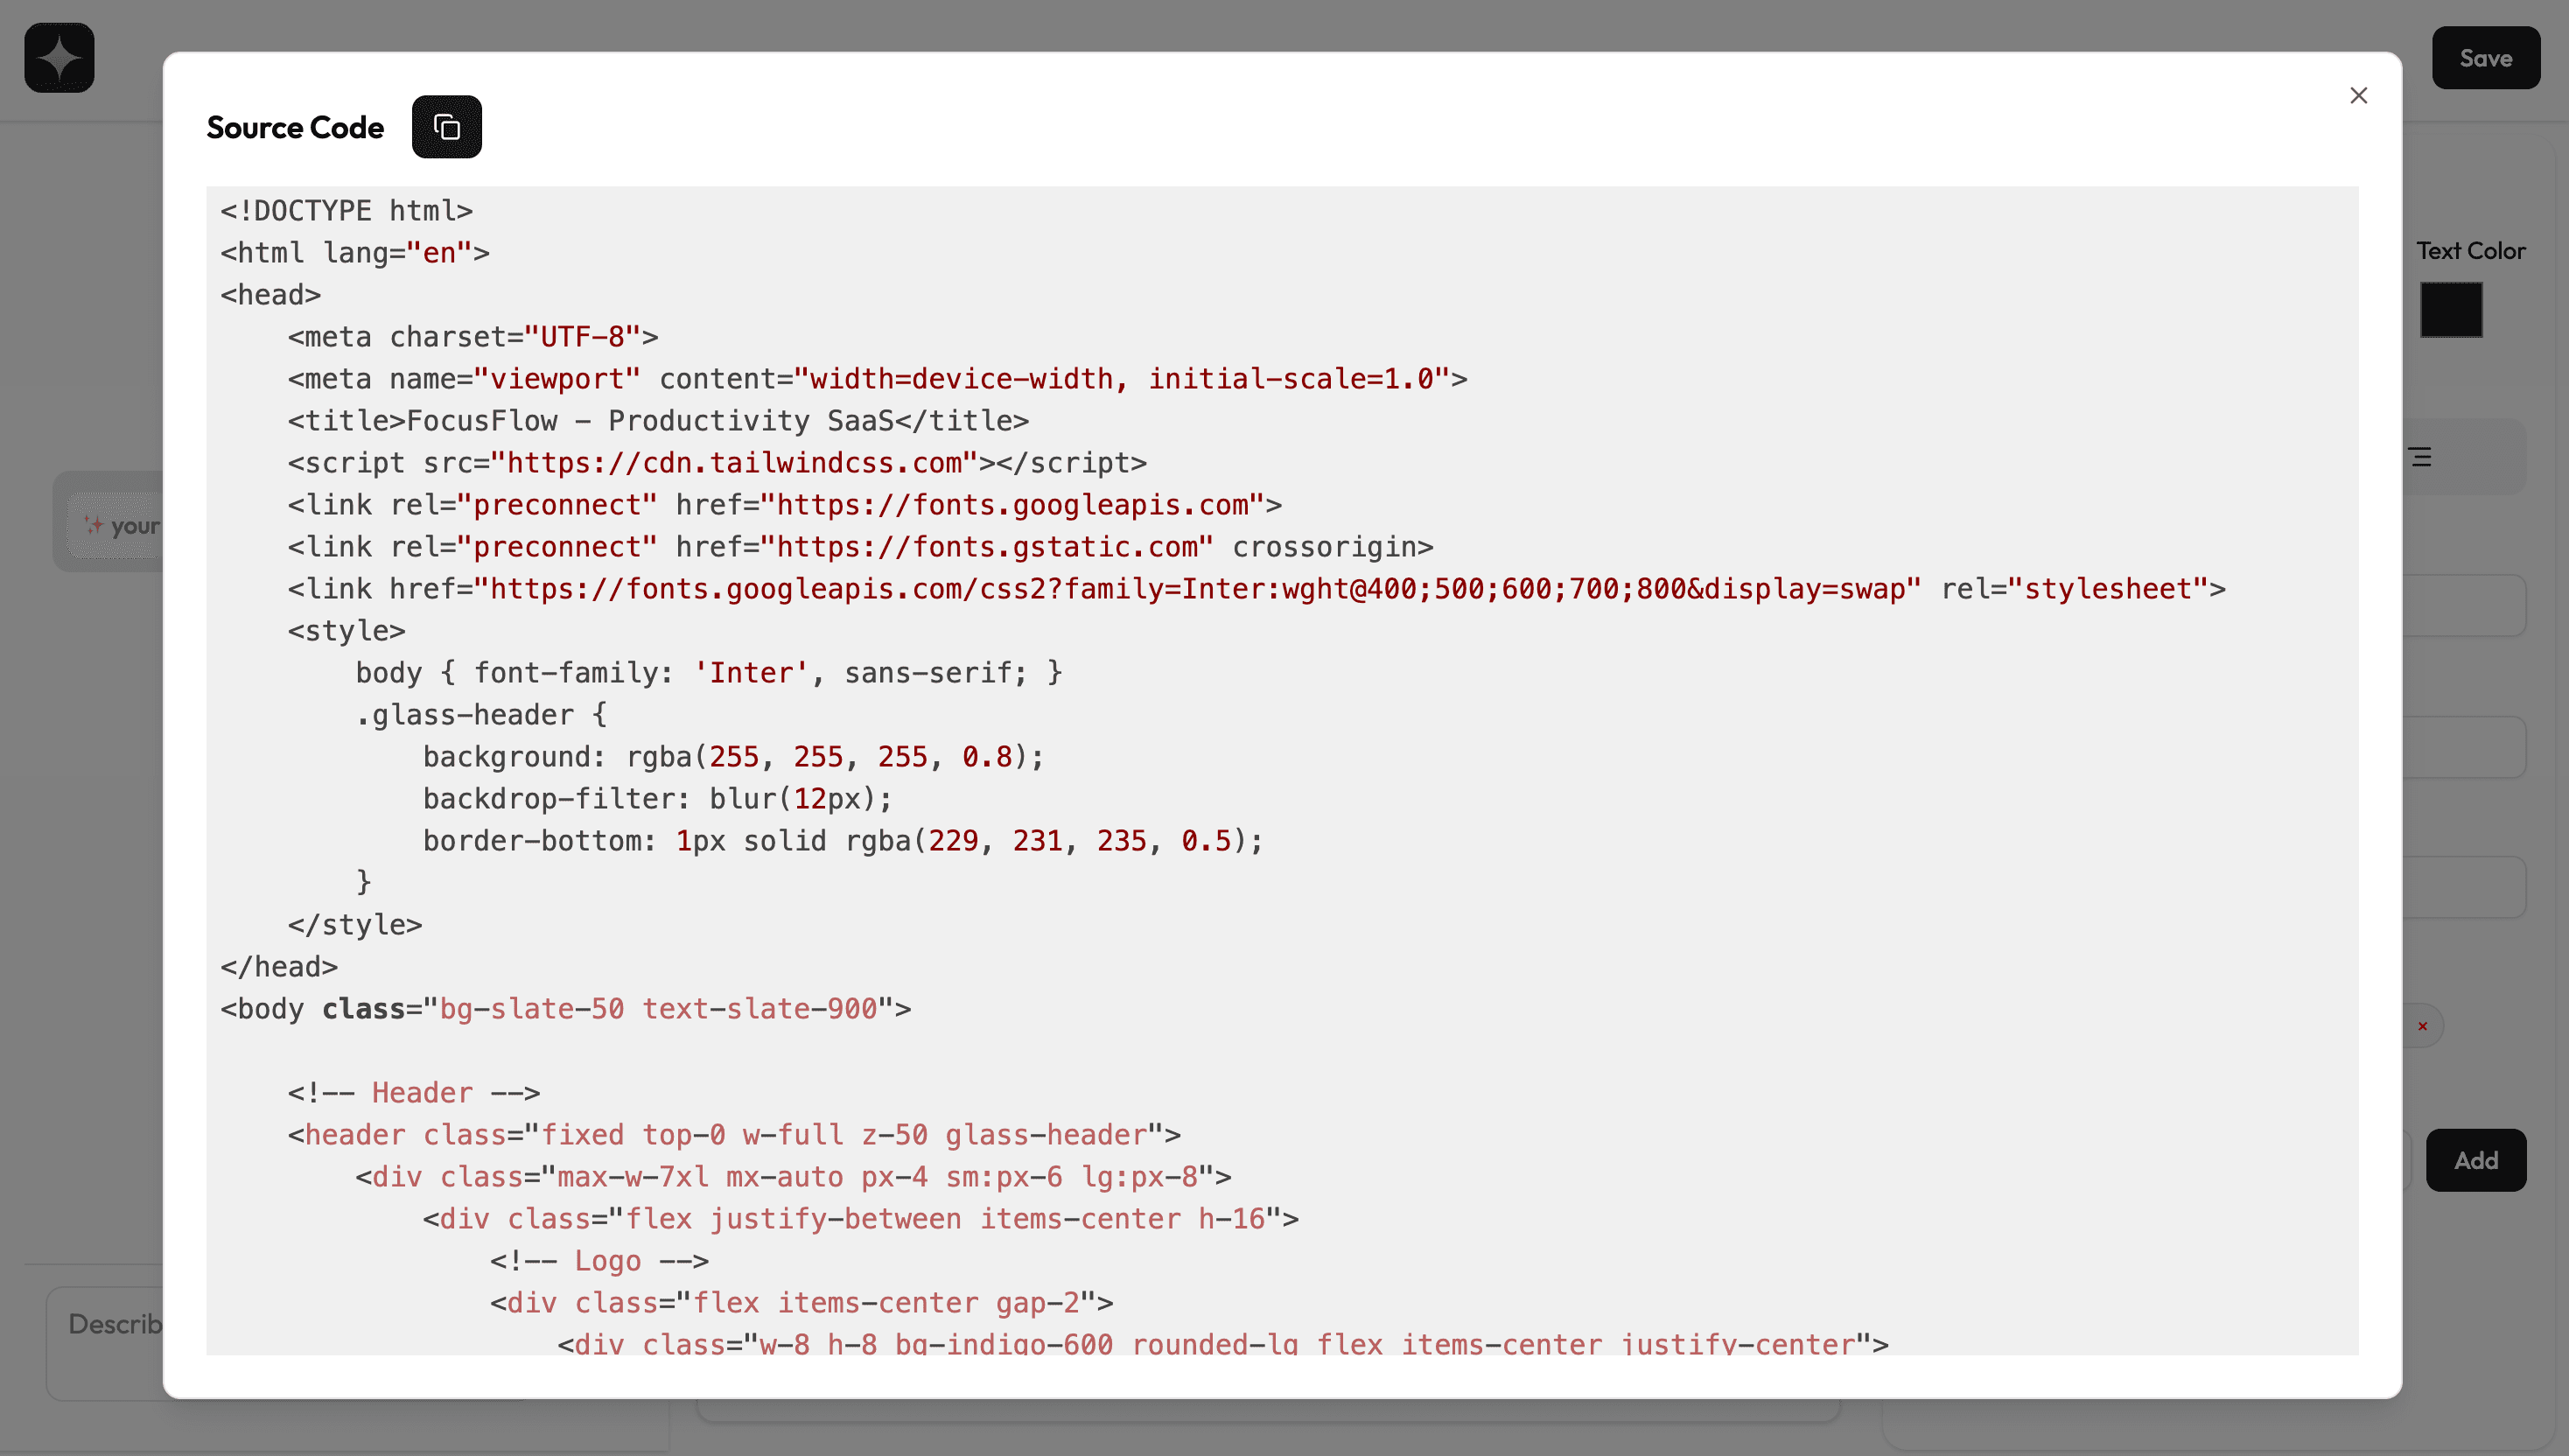
Task: Click the backdrop-filter blur line
Action: (x=656, y=799)
